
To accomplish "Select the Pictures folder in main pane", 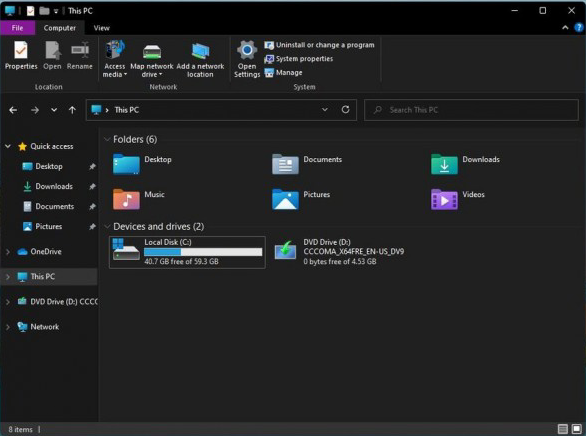I will pyautogui.click(x=301, y=199).
